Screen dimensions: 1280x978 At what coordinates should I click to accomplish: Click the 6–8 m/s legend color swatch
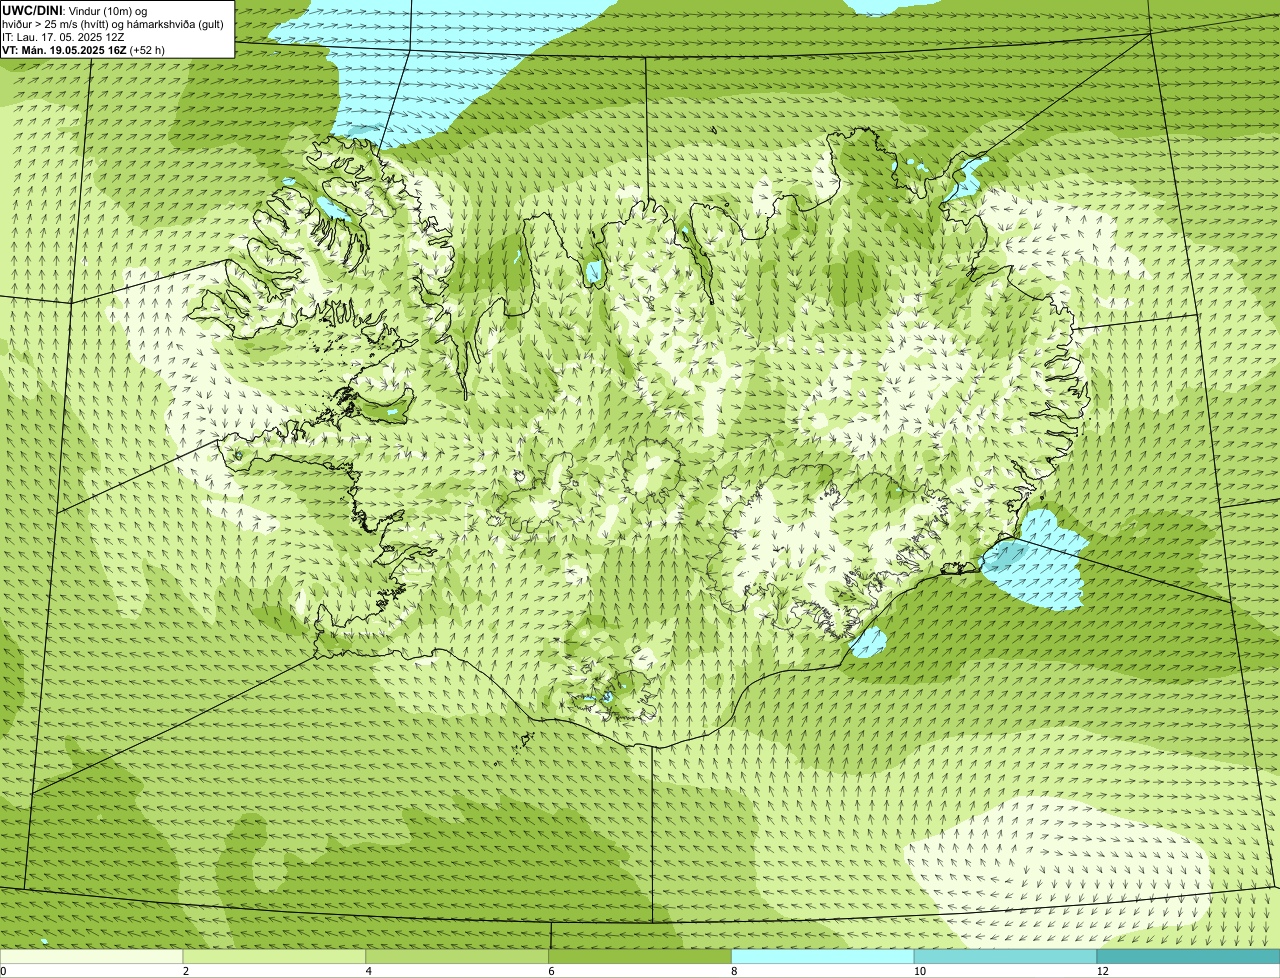point(641,957)
